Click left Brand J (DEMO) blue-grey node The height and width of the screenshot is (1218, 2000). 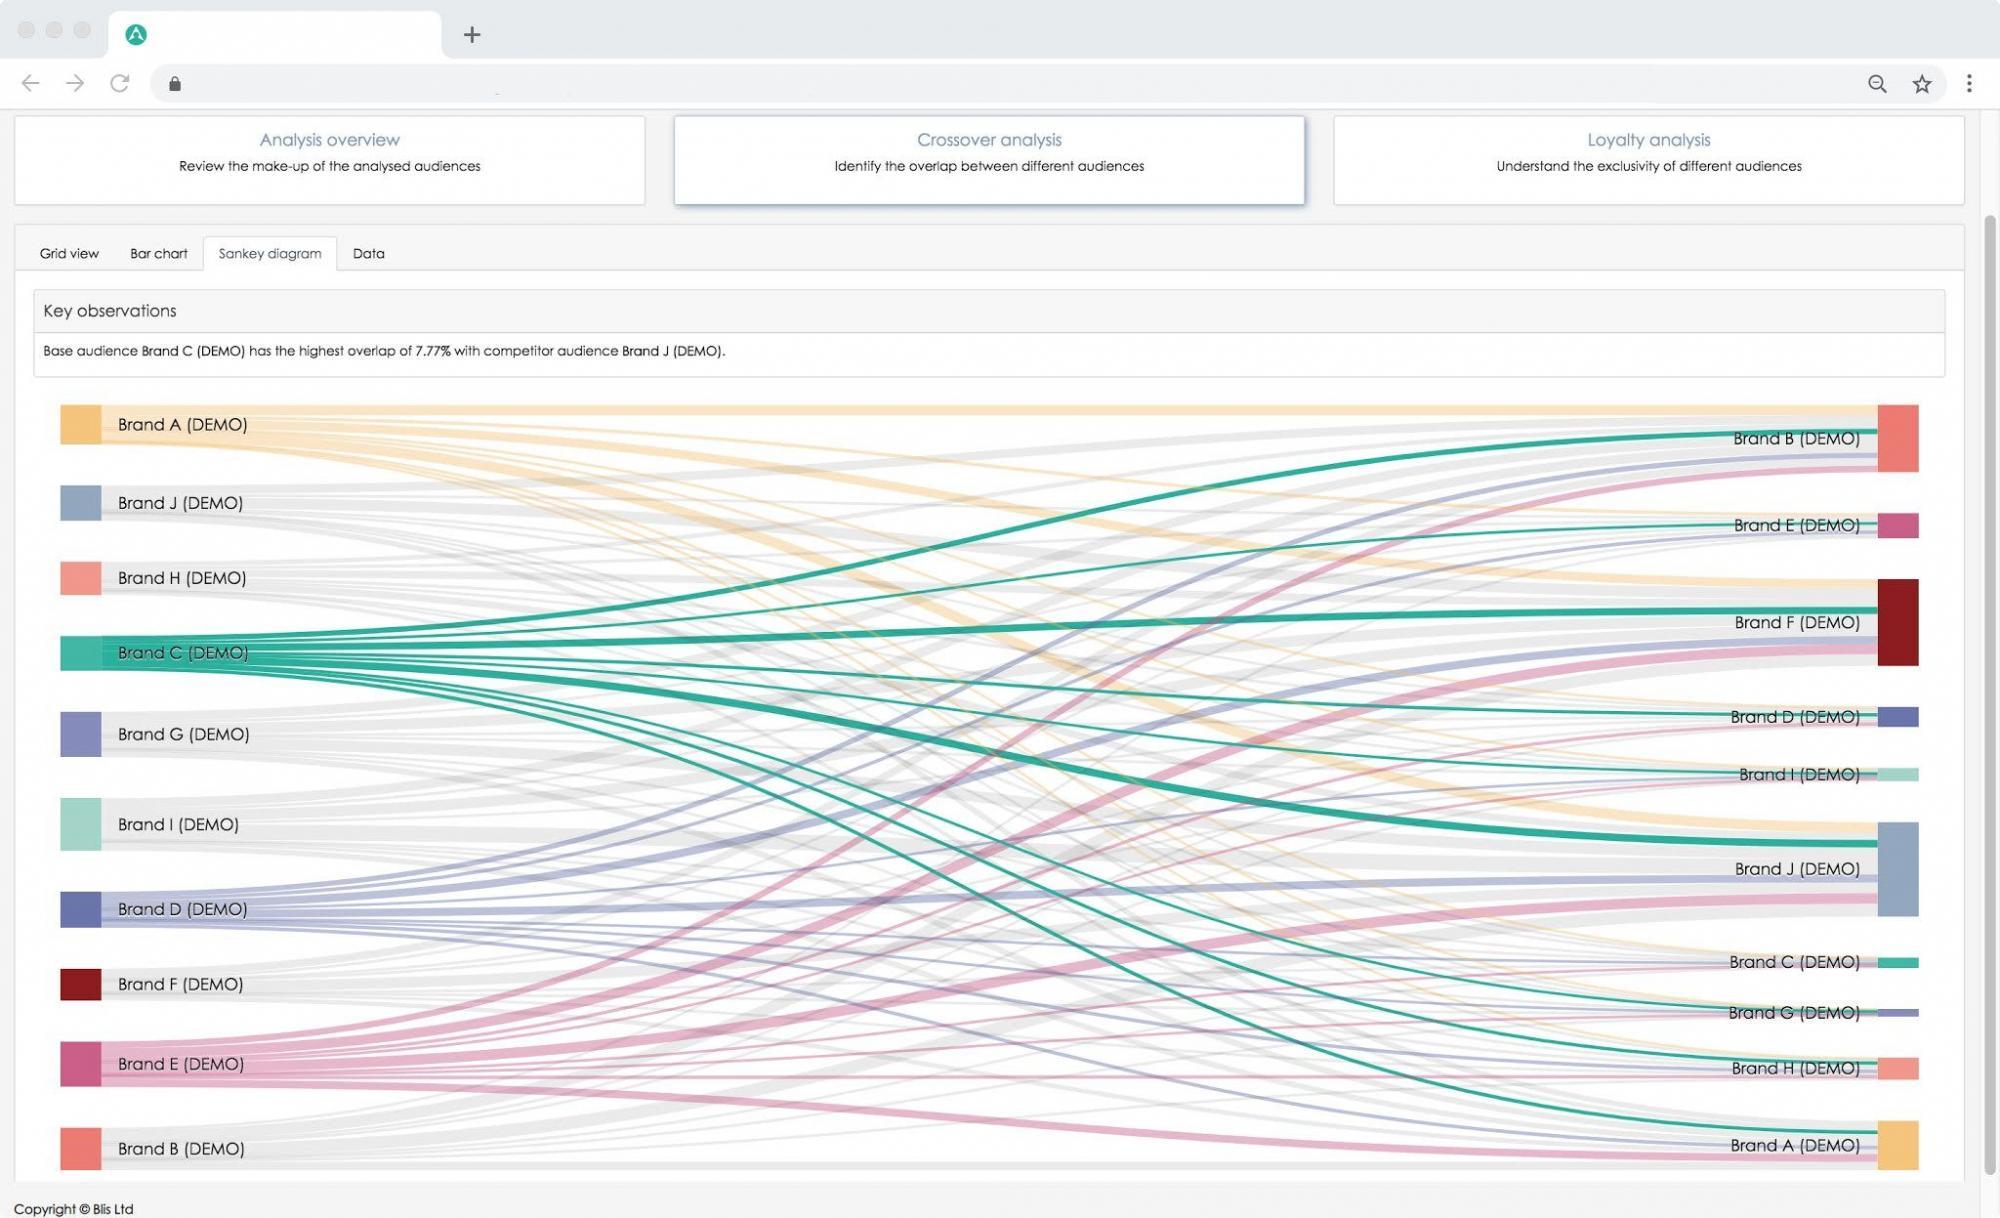coord(80,503)
